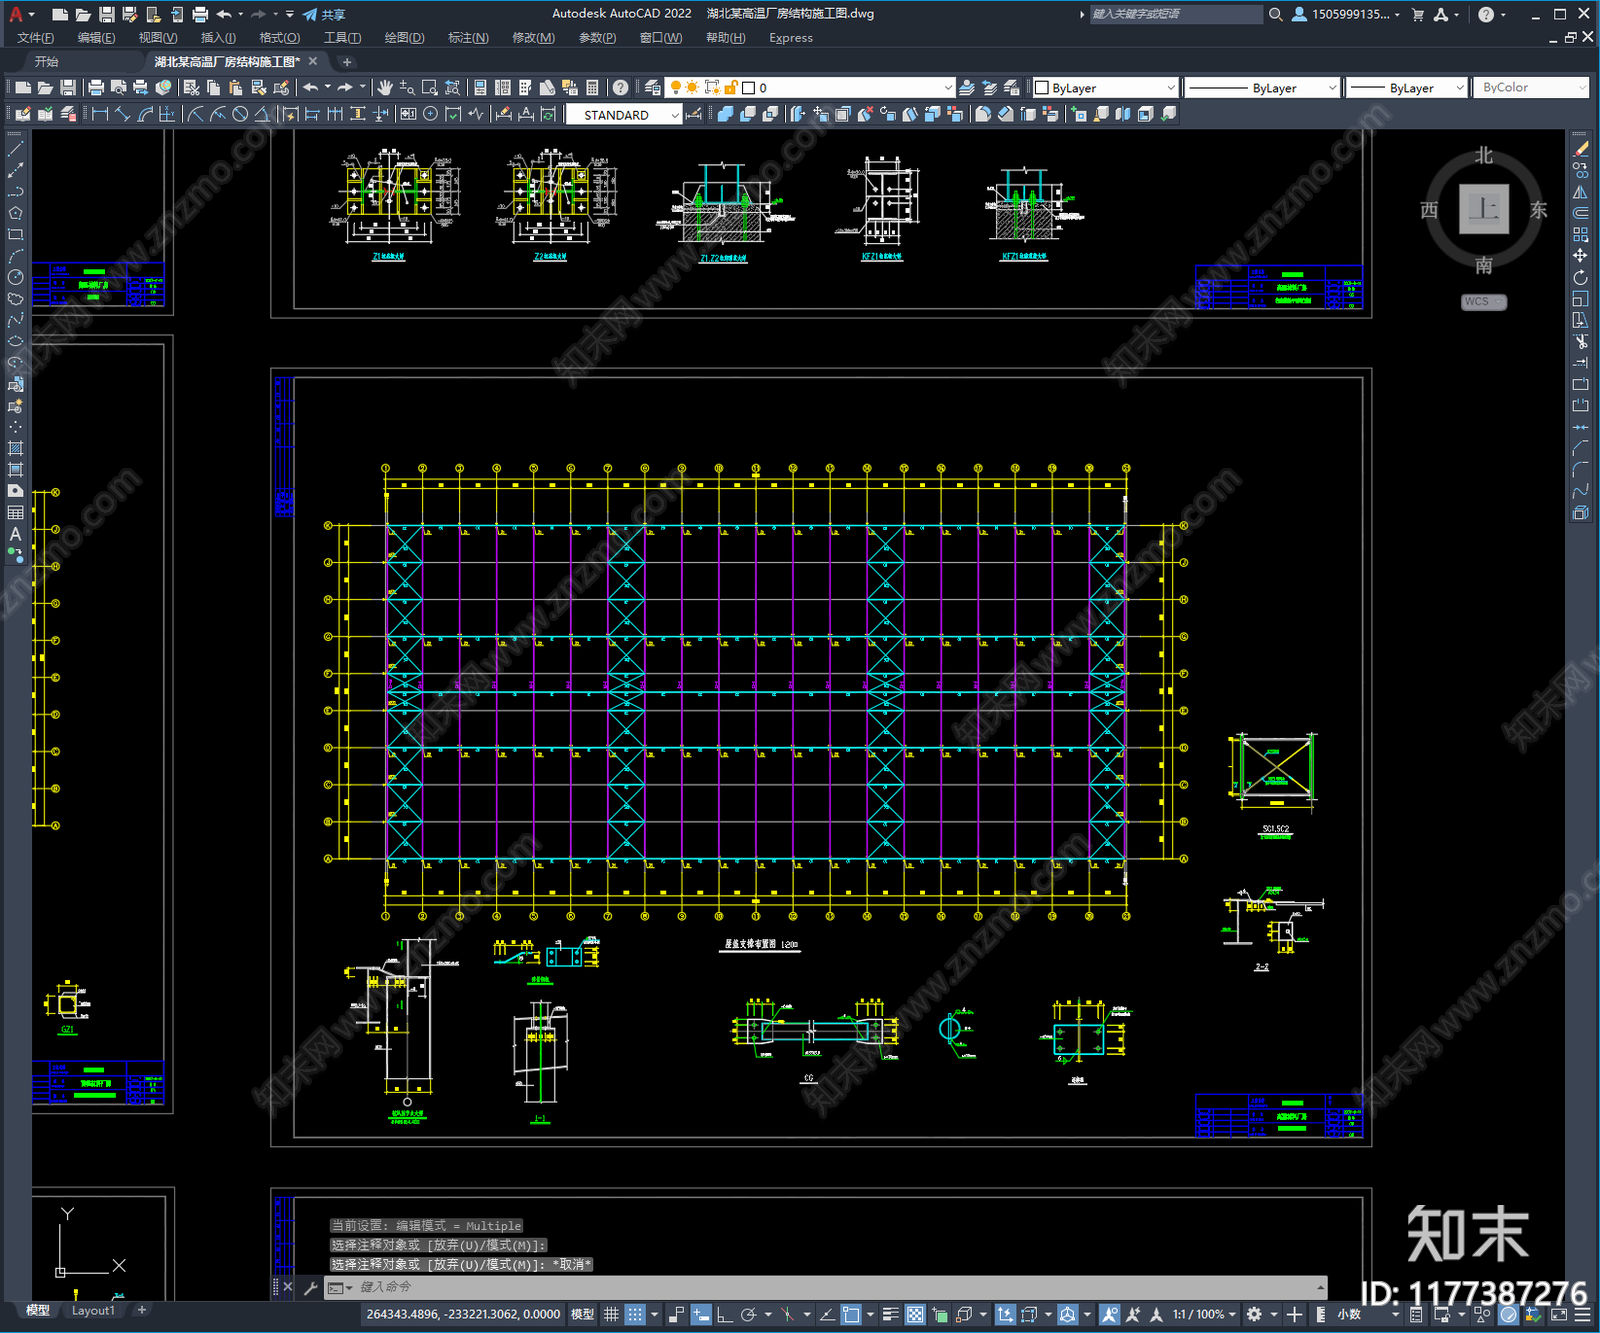
Task: Open the Autodesk App Store cart icon
Action: (x=1418, y=14)
